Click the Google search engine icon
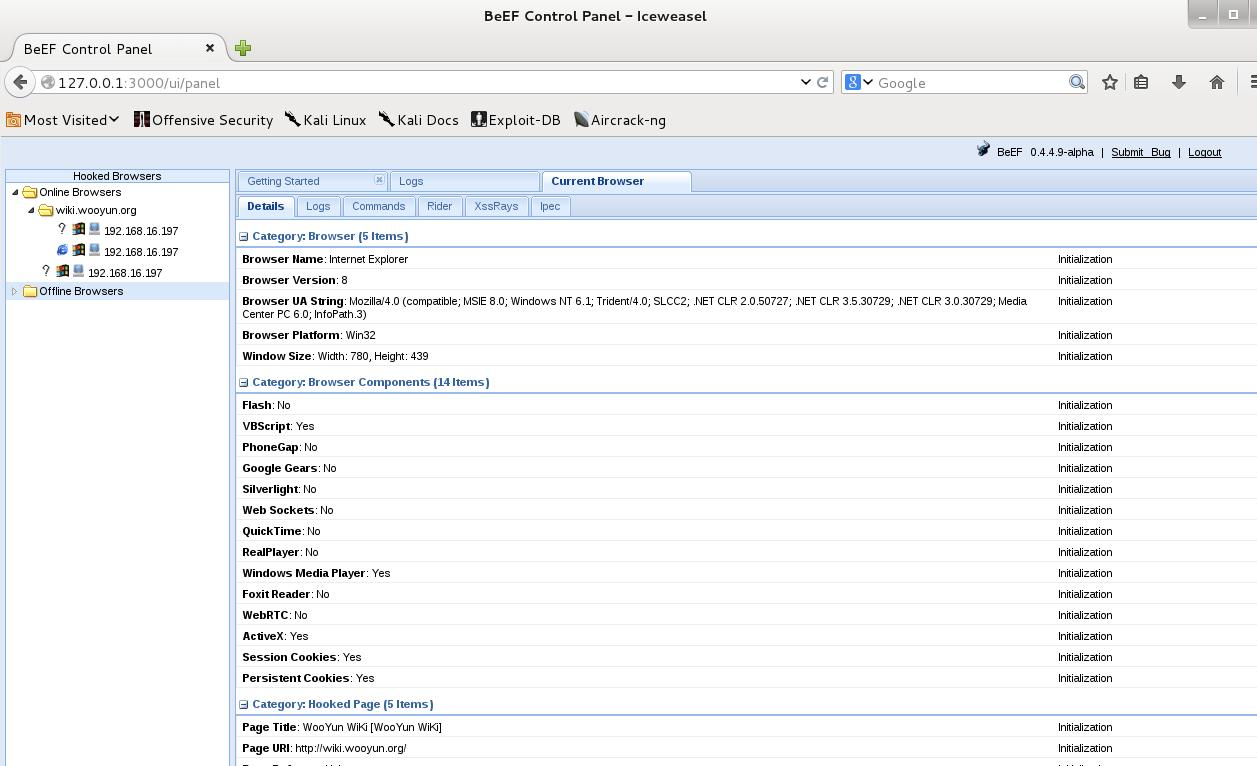Viewport: 1257px width, 766px height. coord(852,82)
